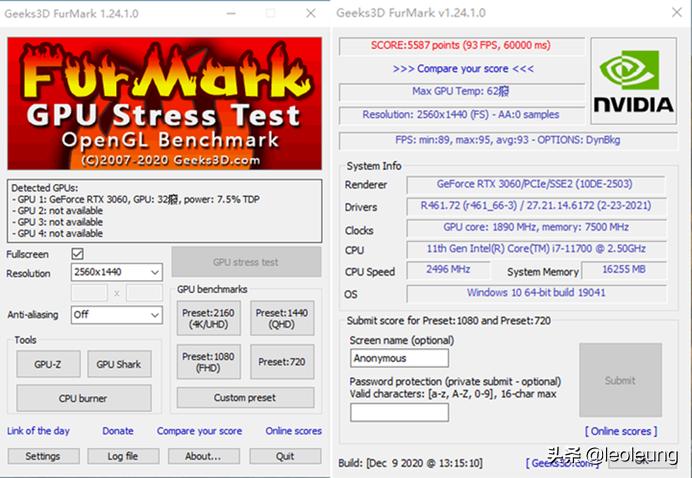Click the Password protection input field
This screenshot has width=692, height=478.
[x=399, y=412]
